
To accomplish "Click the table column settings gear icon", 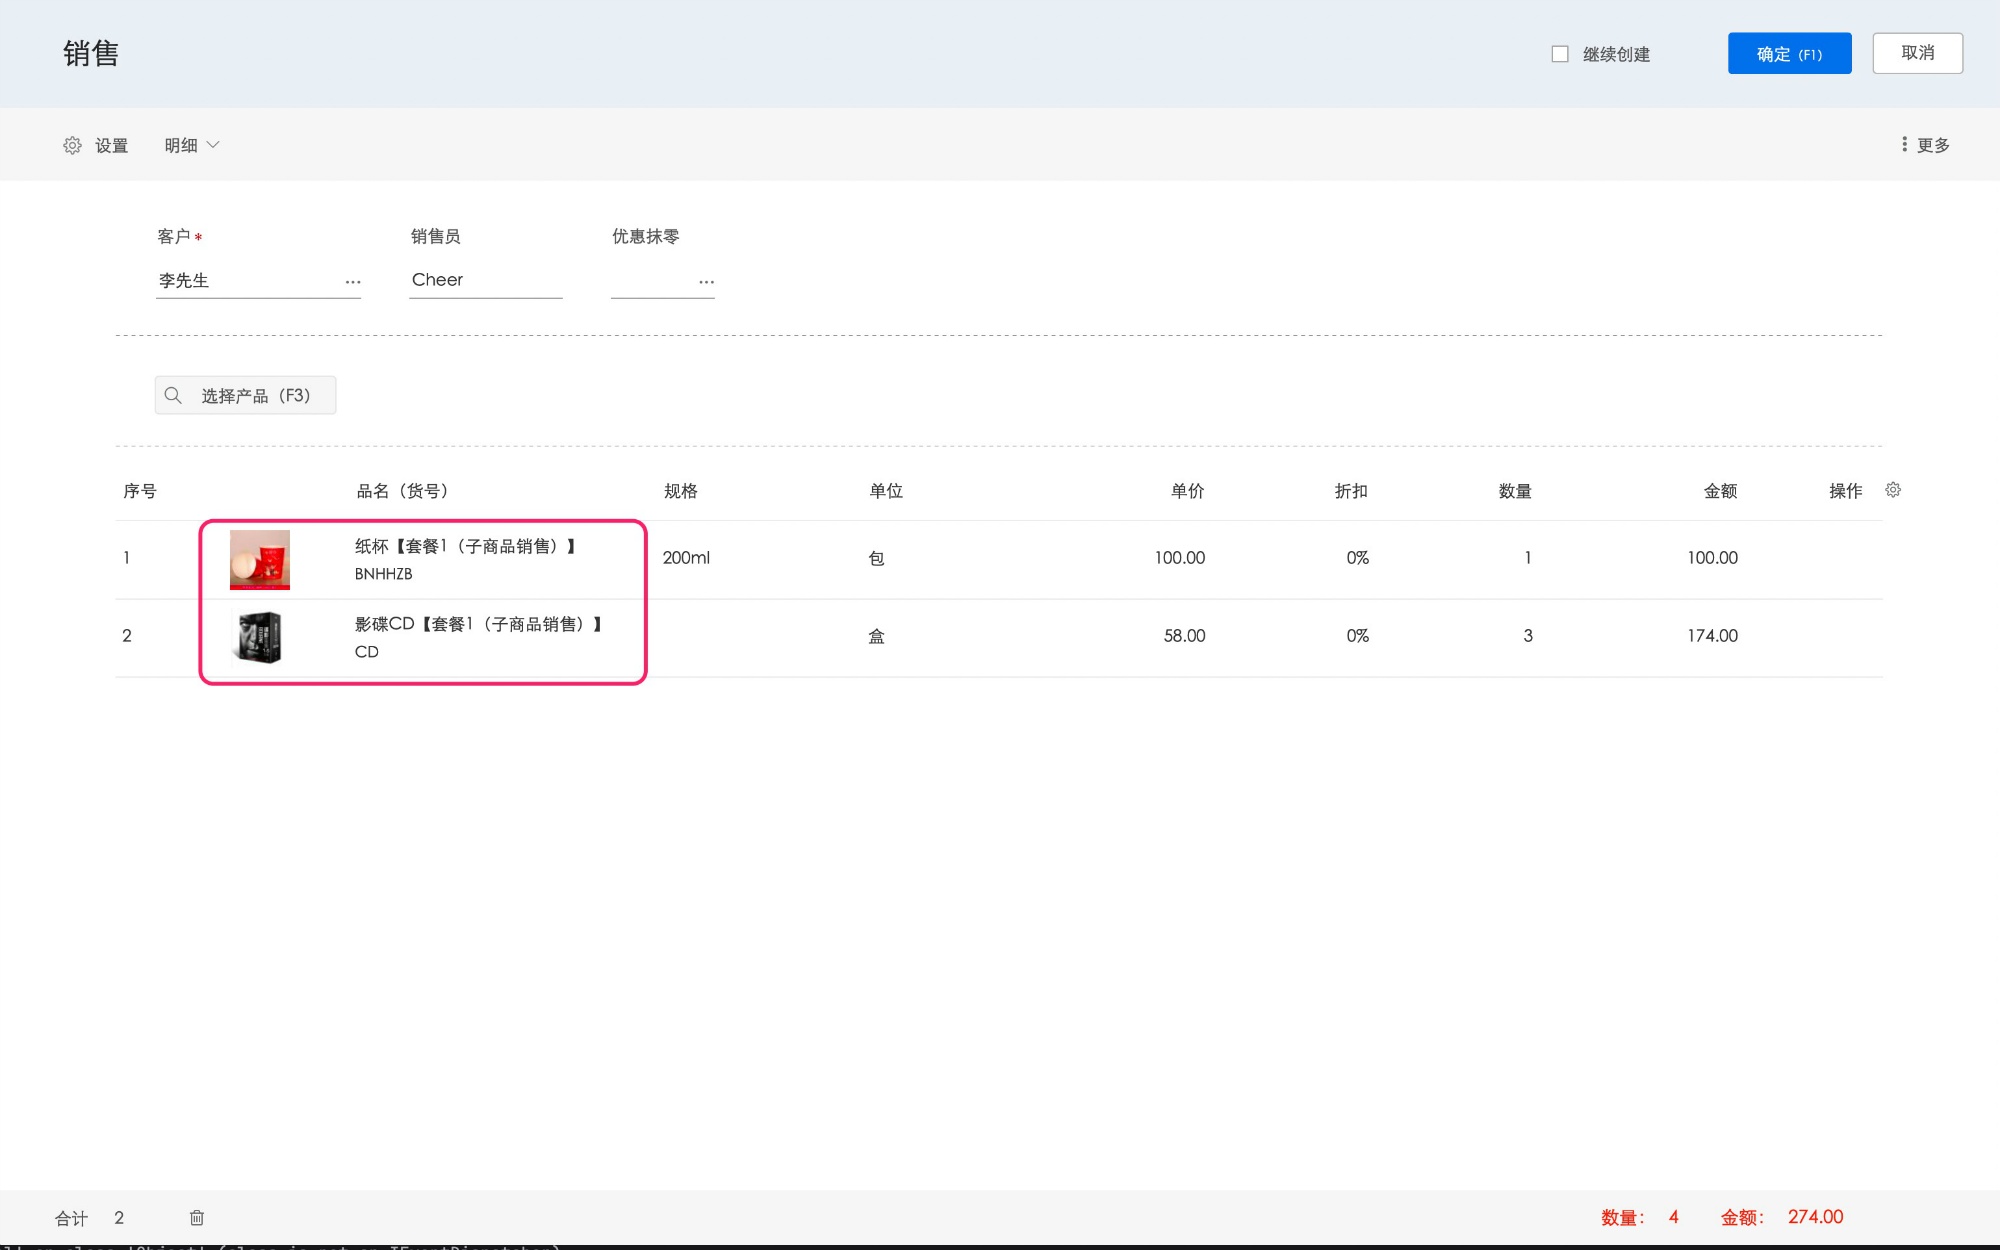I will pos(1893,490).
